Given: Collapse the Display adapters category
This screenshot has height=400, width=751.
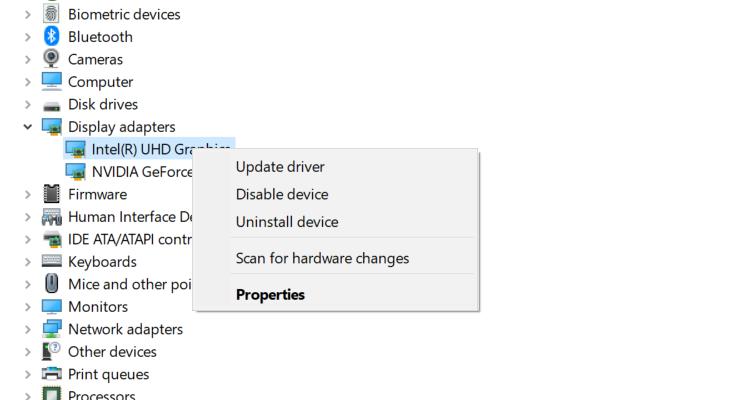Looking at the screenshot, I should click(x=28, y=127).
